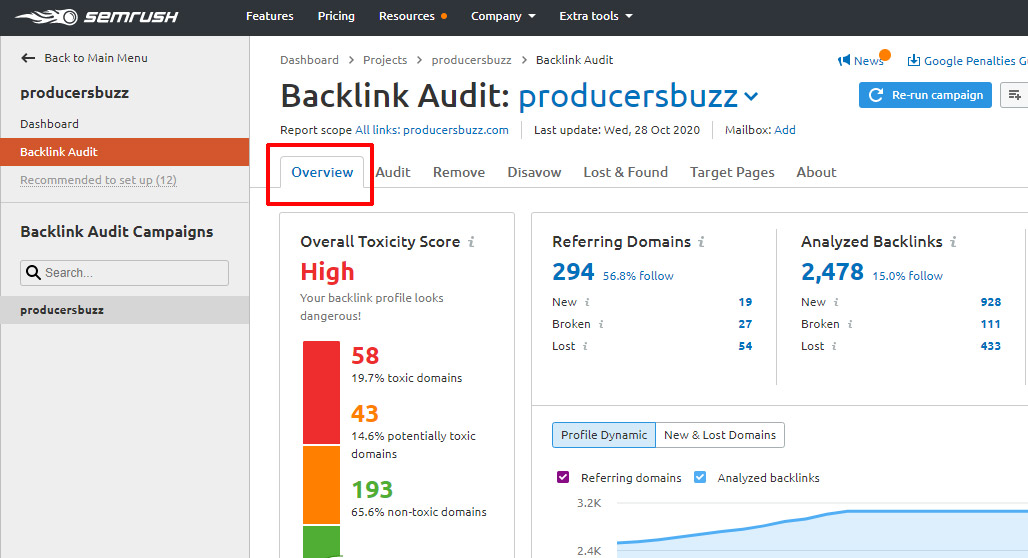Screen dimensions: 1028x558
Task: Expand the producersbuzz project selector chevron
Action: click(x=751, y=97)
